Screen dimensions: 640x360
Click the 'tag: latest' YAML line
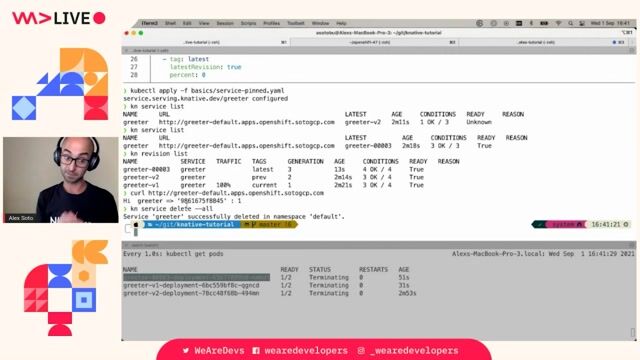click(186, 59)
